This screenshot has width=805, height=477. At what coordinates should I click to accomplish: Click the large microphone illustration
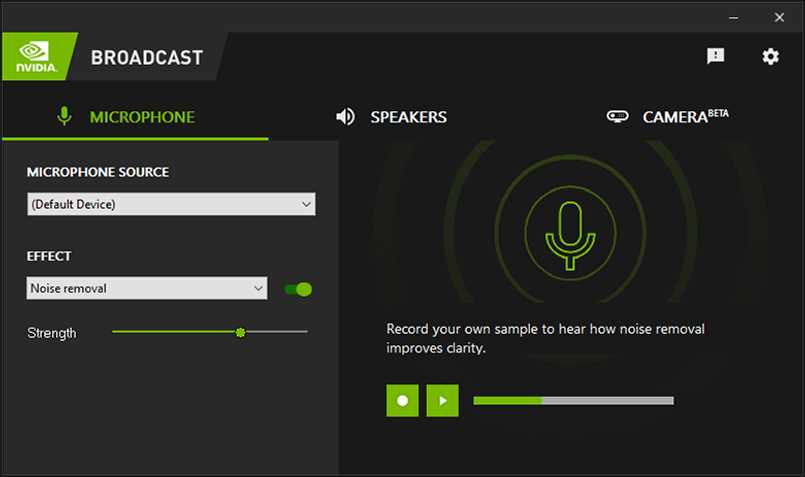tap(570, 235)
